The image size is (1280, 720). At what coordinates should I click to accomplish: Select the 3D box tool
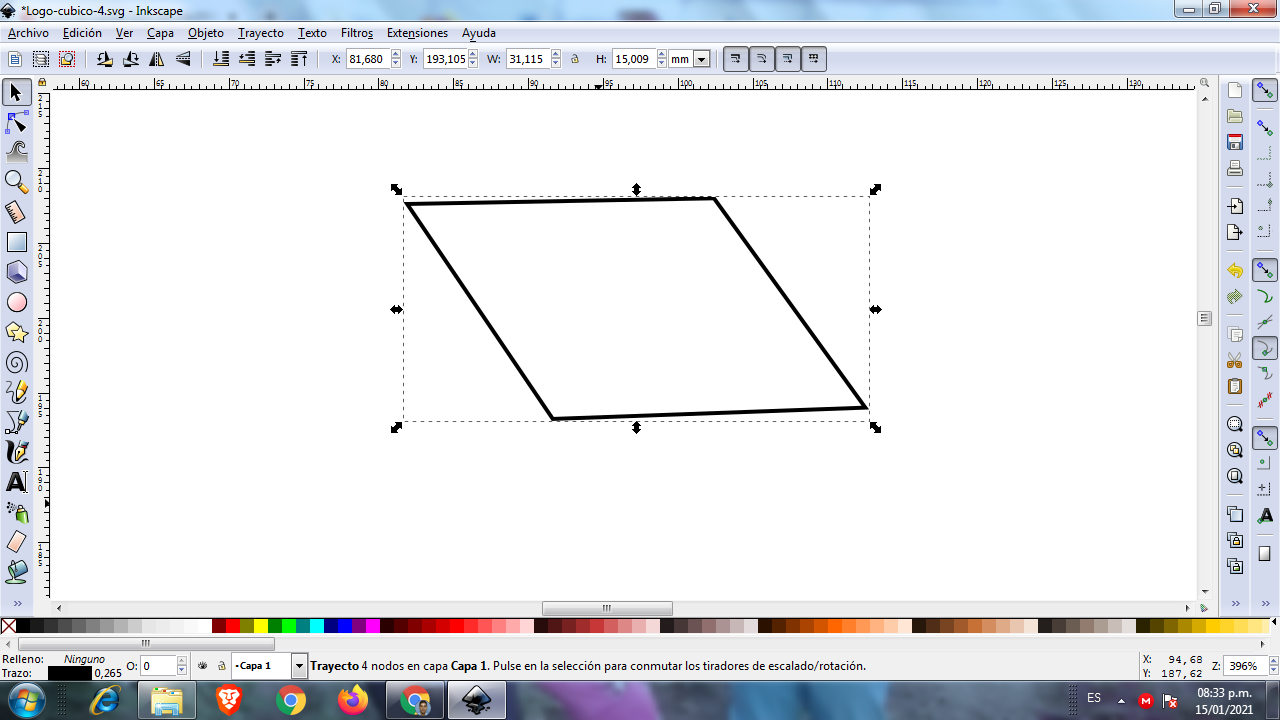[16, 272]
